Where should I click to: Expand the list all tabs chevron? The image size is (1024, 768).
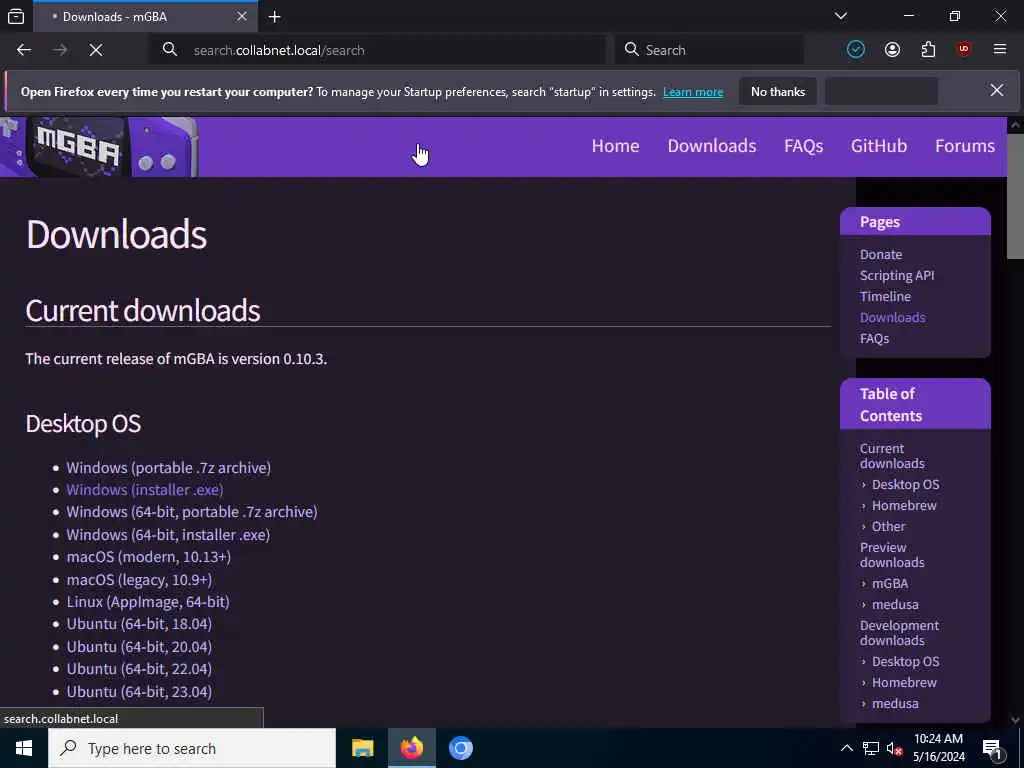point(841,16)
